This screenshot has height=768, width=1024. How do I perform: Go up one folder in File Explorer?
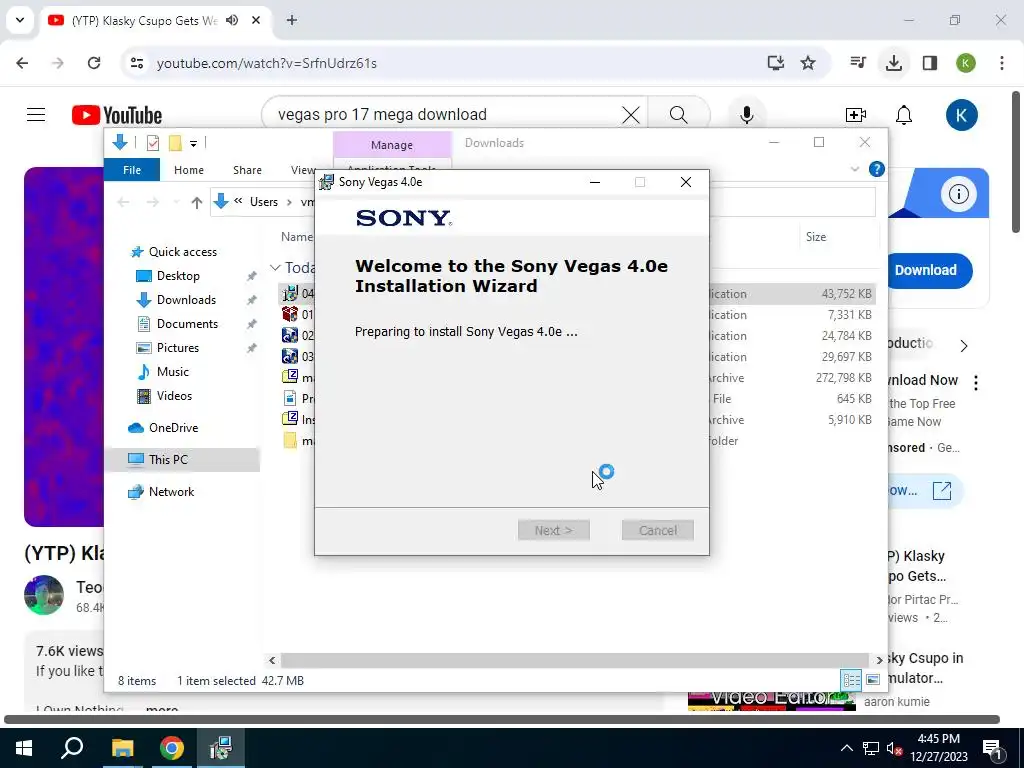tap(197, 202)
